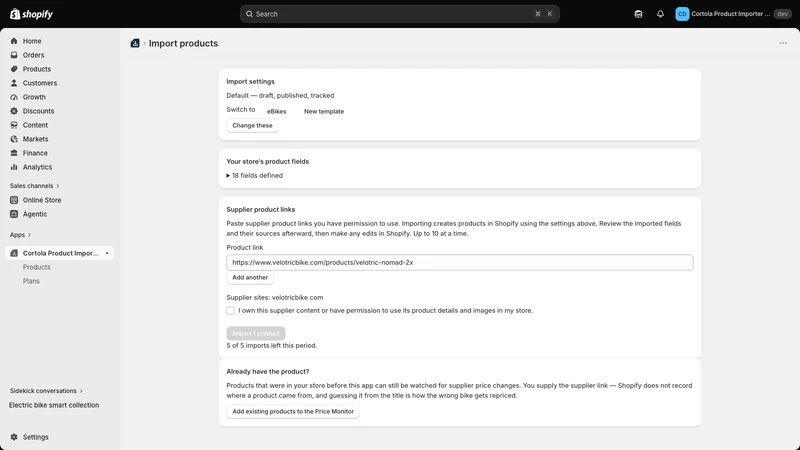Expand the Sales channels section
The image size is (800, 450).
point(34,186)
